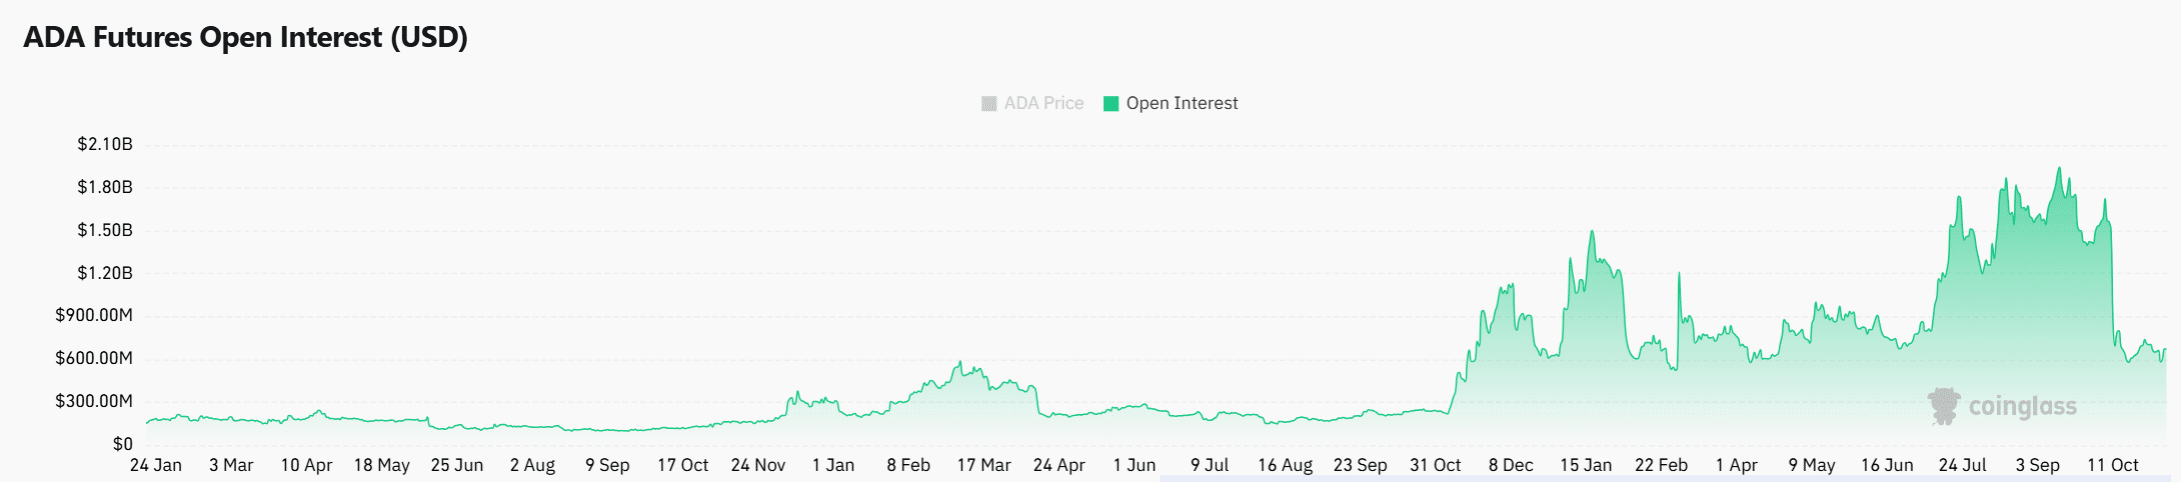Click the $0 y-axis label
Viewport: 2181px width, 482px height.
point(122,444)
